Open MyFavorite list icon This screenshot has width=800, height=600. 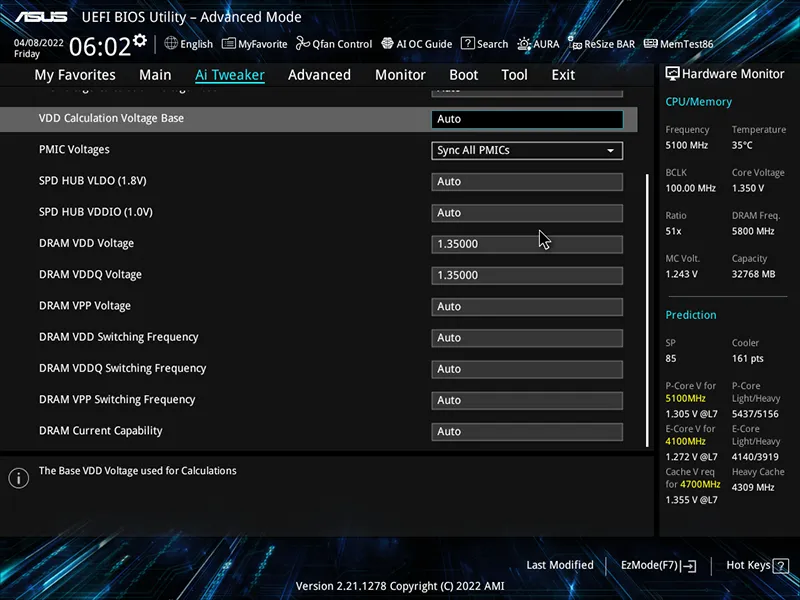coord(229,43)
